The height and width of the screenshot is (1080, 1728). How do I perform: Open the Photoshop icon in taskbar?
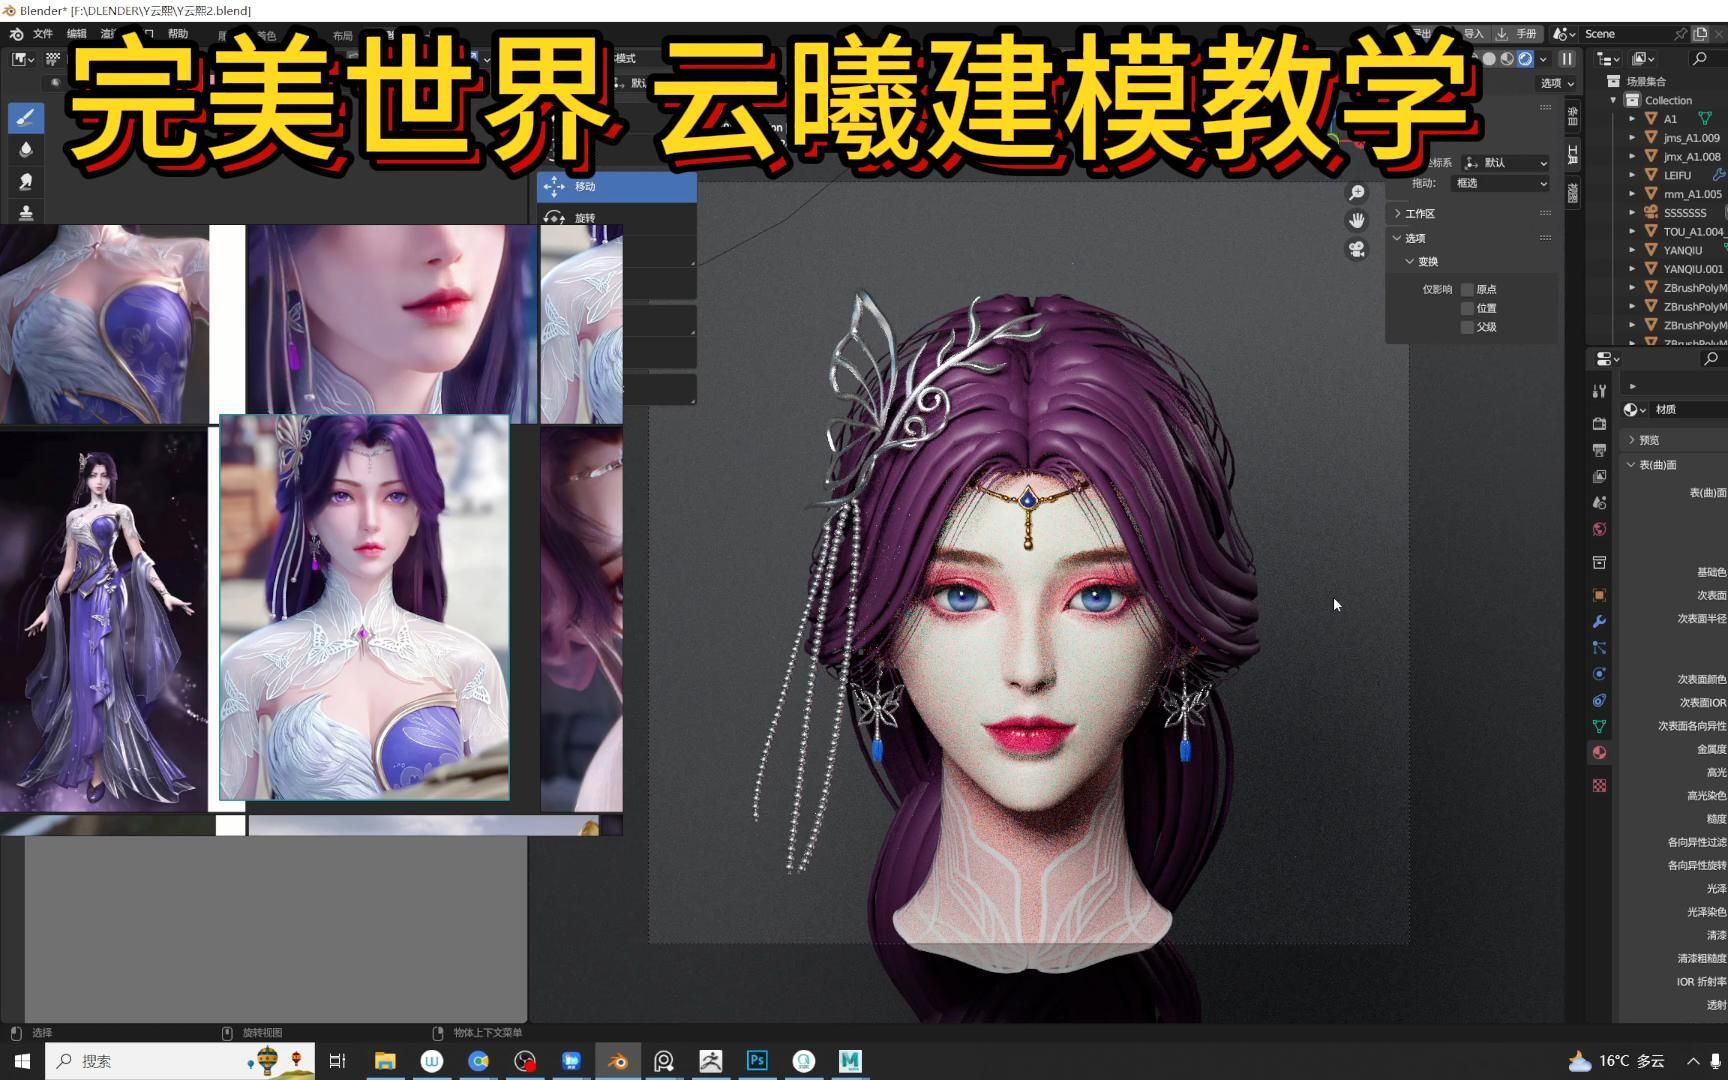[x=757, y=1061]
